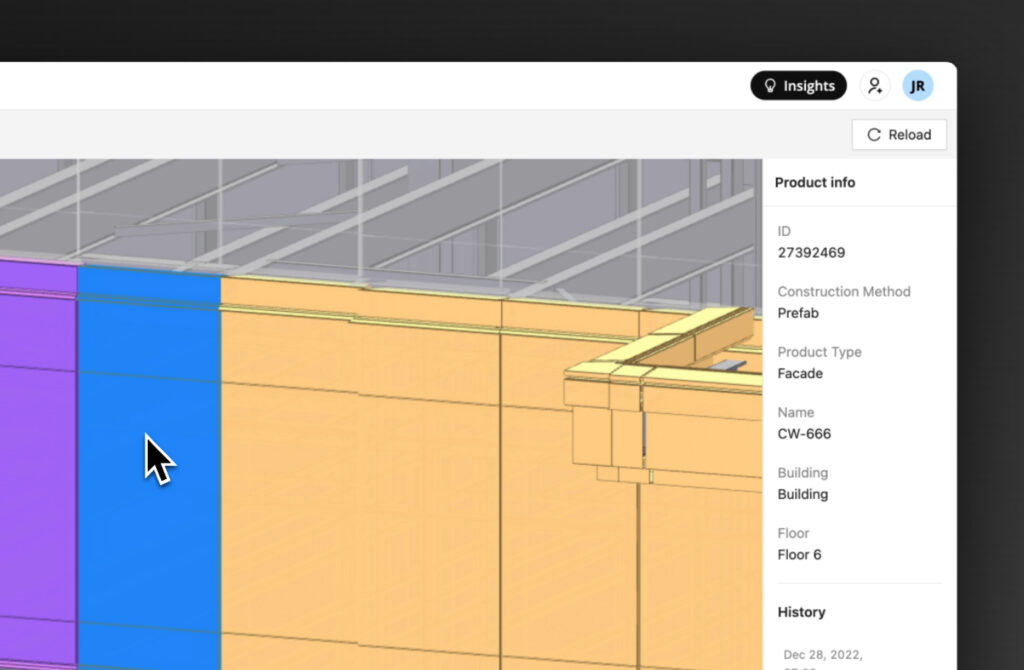Image resolution: width=1024 pixels, height=670 pixels.
Task: Click the Product Type value Facade
Action: 800,374
